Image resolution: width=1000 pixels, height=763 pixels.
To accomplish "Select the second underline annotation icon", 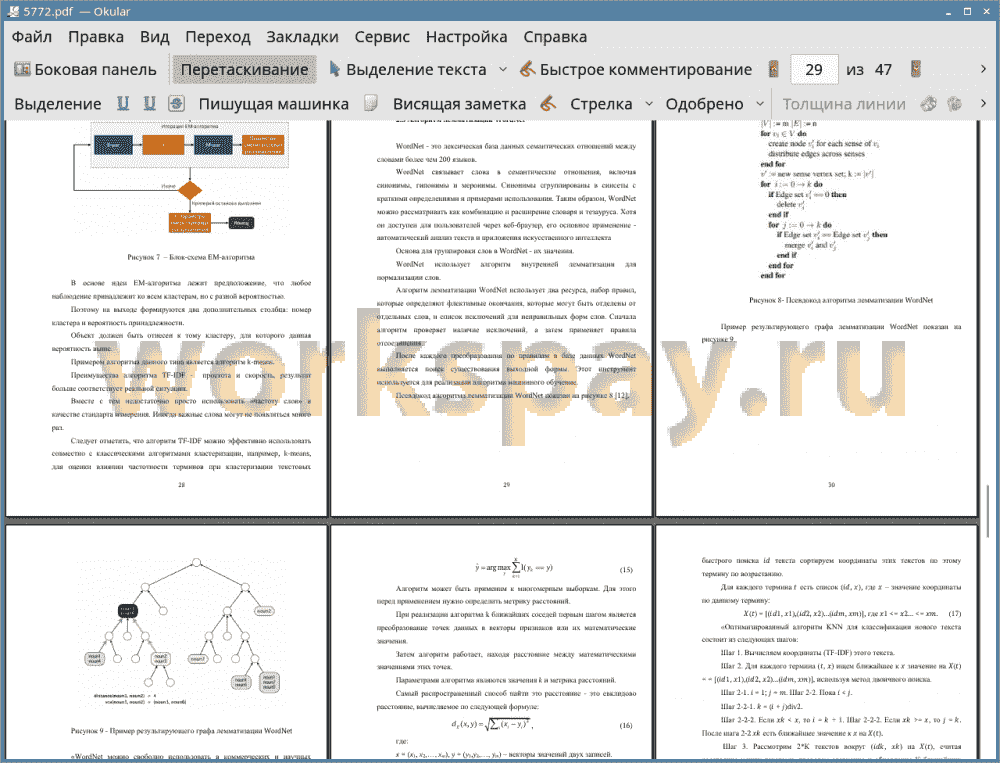I will [149, 104].
